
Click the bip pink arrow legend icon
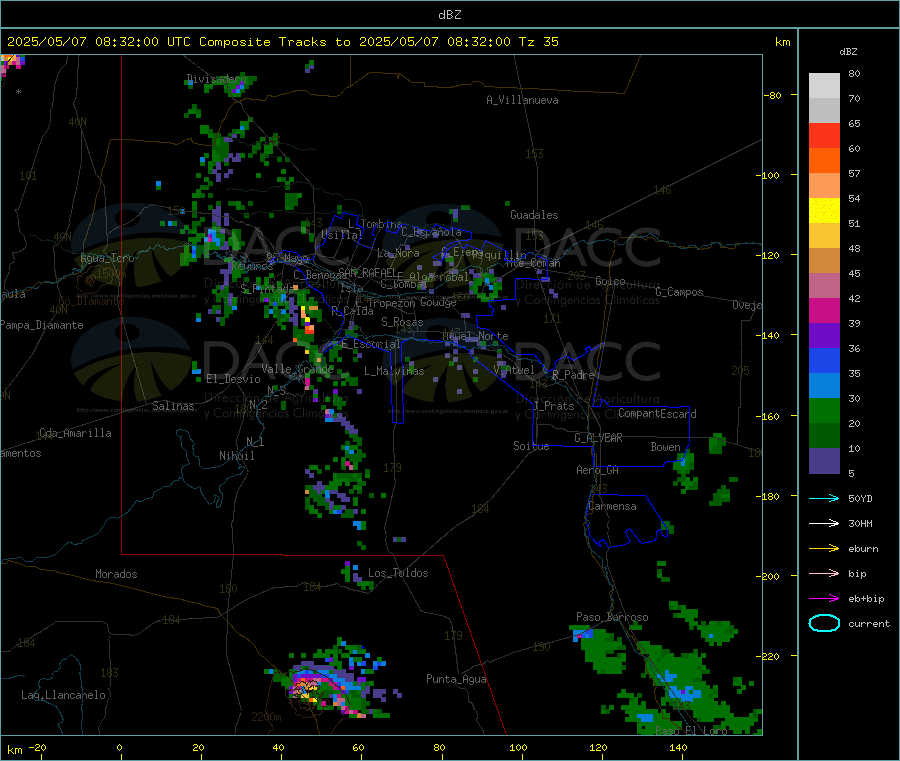pyautogui.click(x=824, y=573)
